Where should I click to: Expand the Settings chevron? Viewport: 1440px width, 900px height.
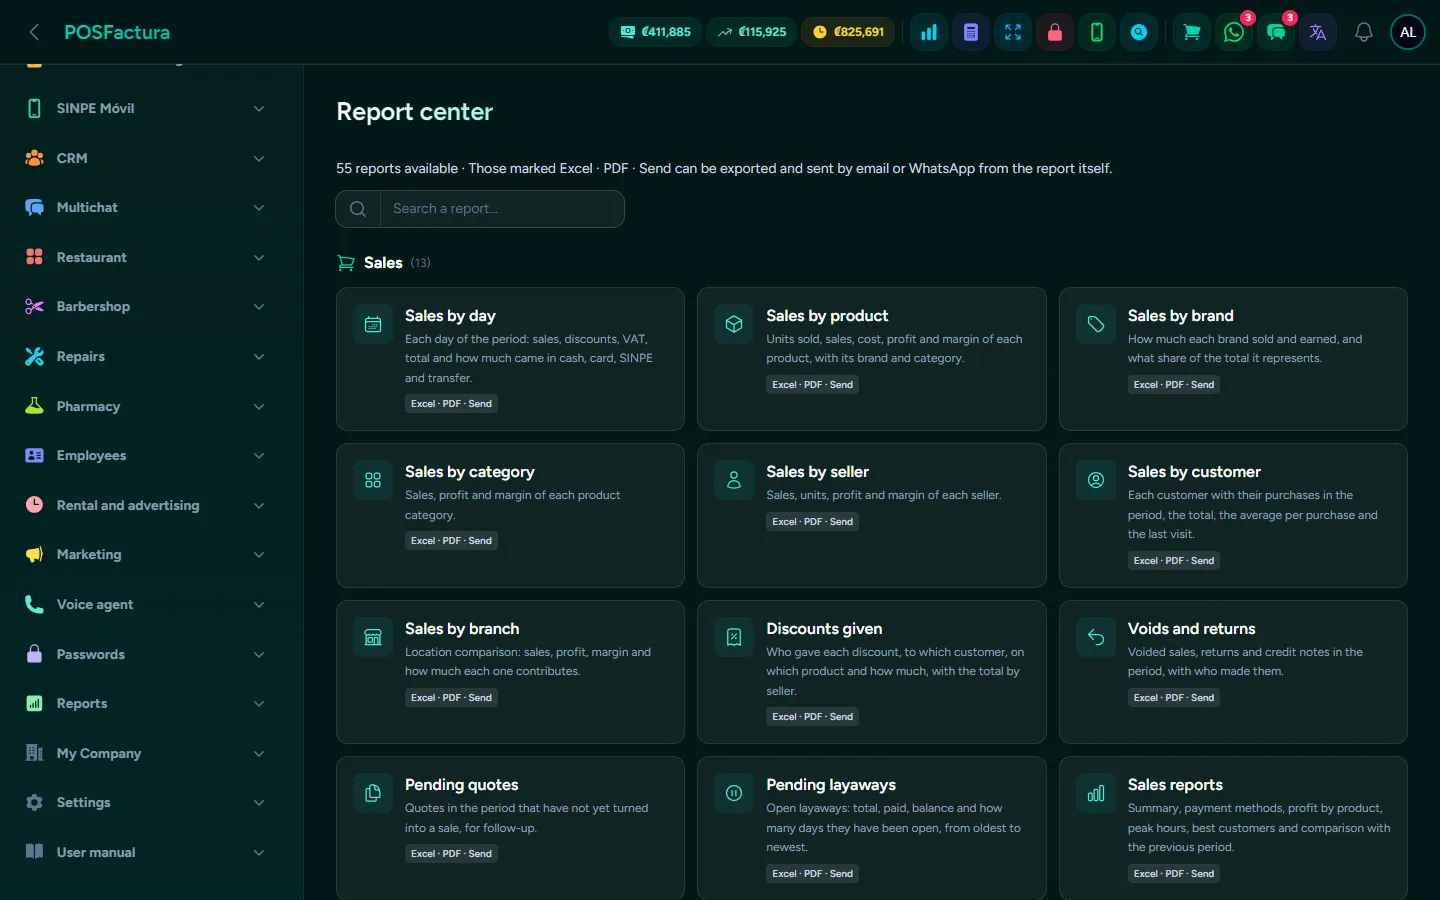point(259,802)
